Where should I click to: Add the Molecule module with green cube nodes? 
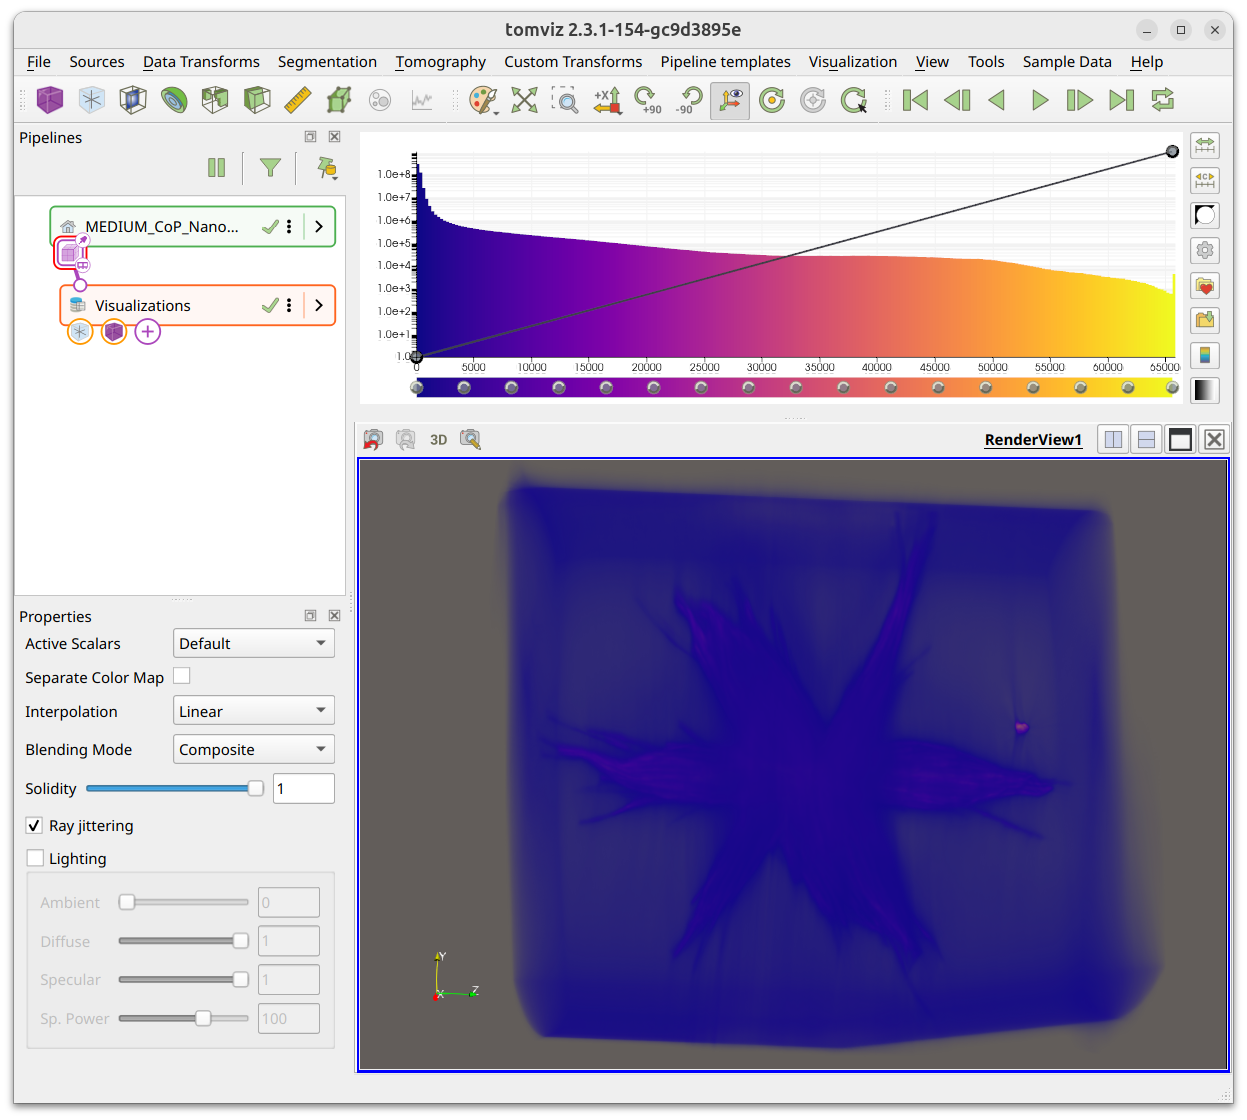339,100
